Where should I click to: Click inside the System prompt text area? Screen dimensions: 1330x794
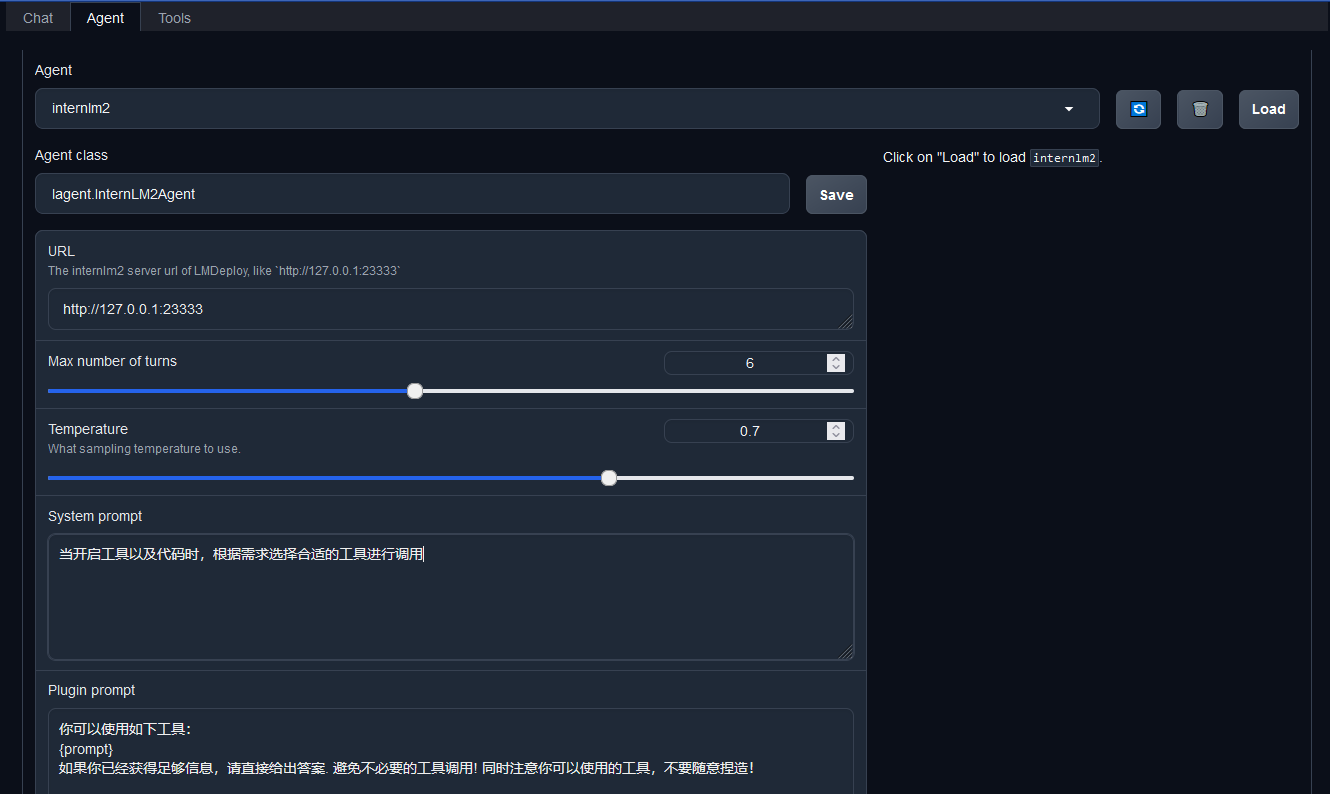click(x=451, y=597)
